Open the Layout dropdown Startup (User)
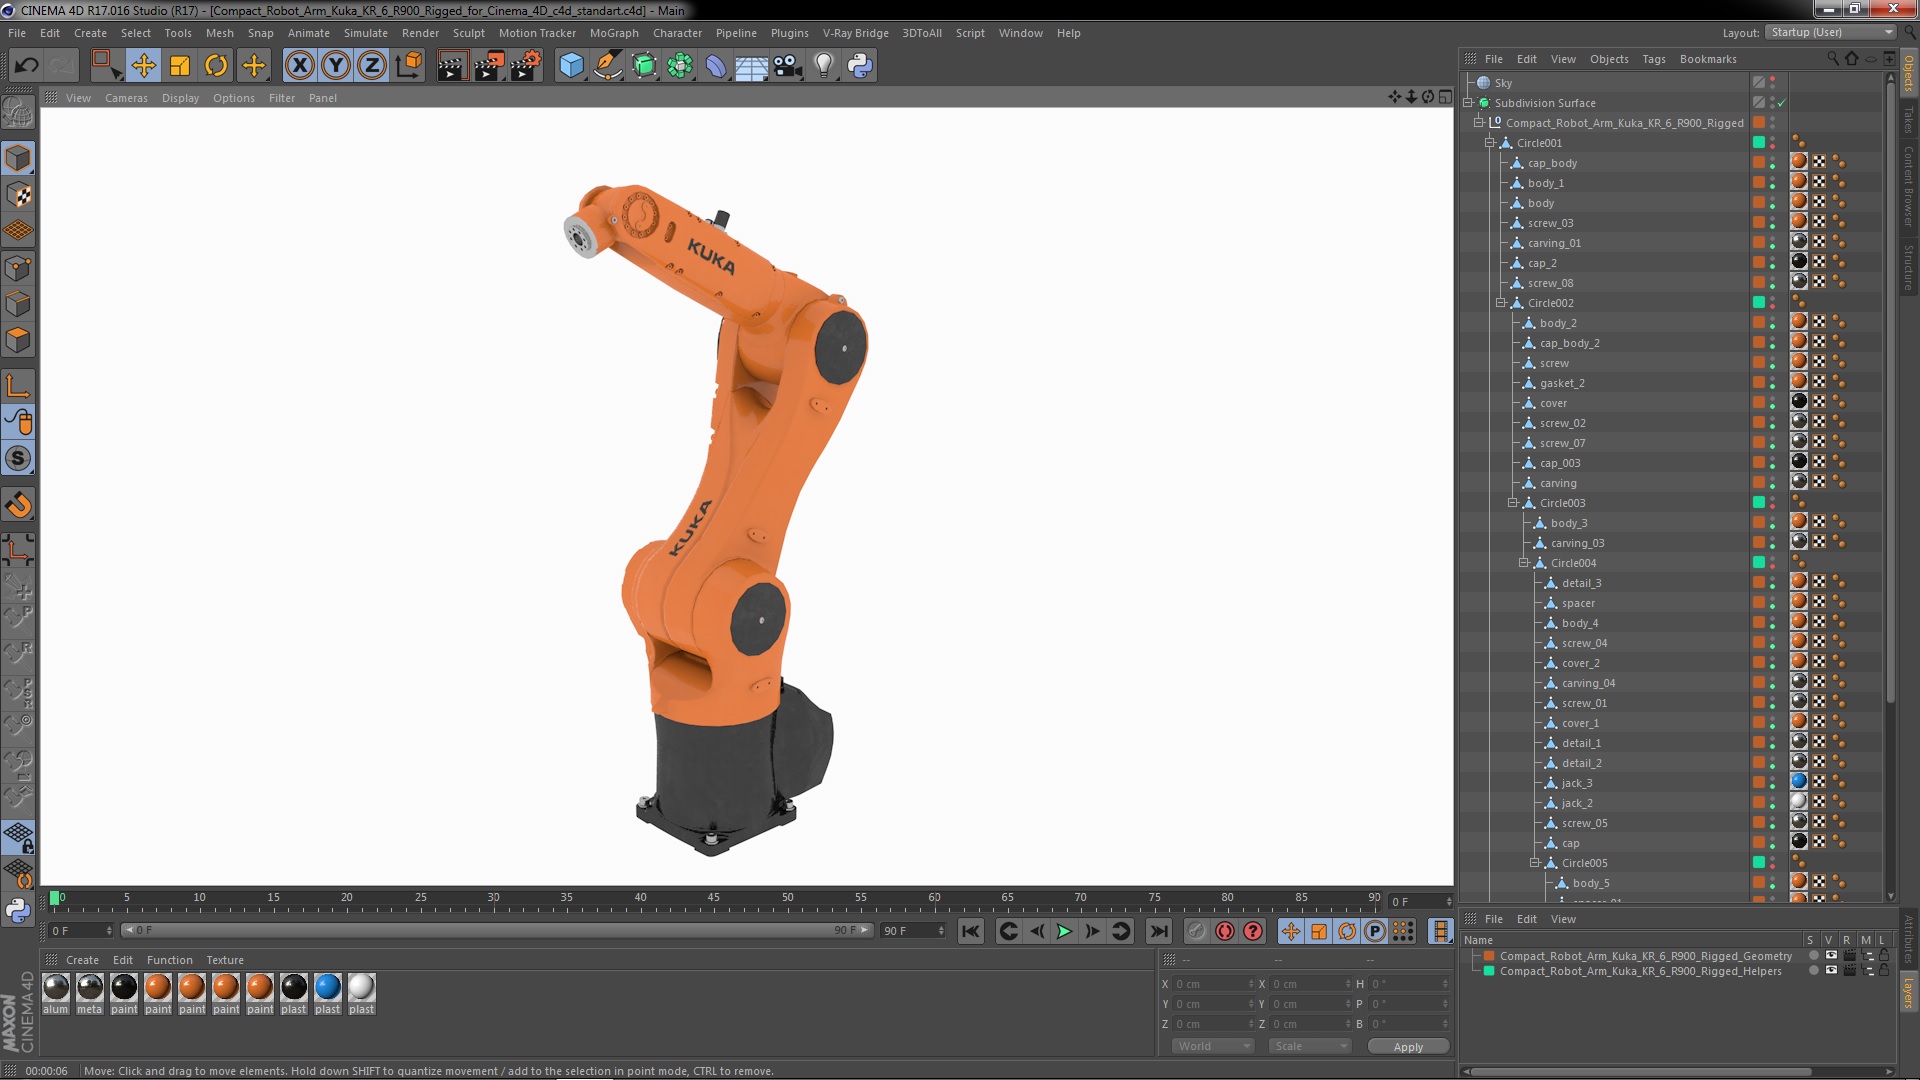This screenshot has height=1080, width=1920. point(1830,32)
